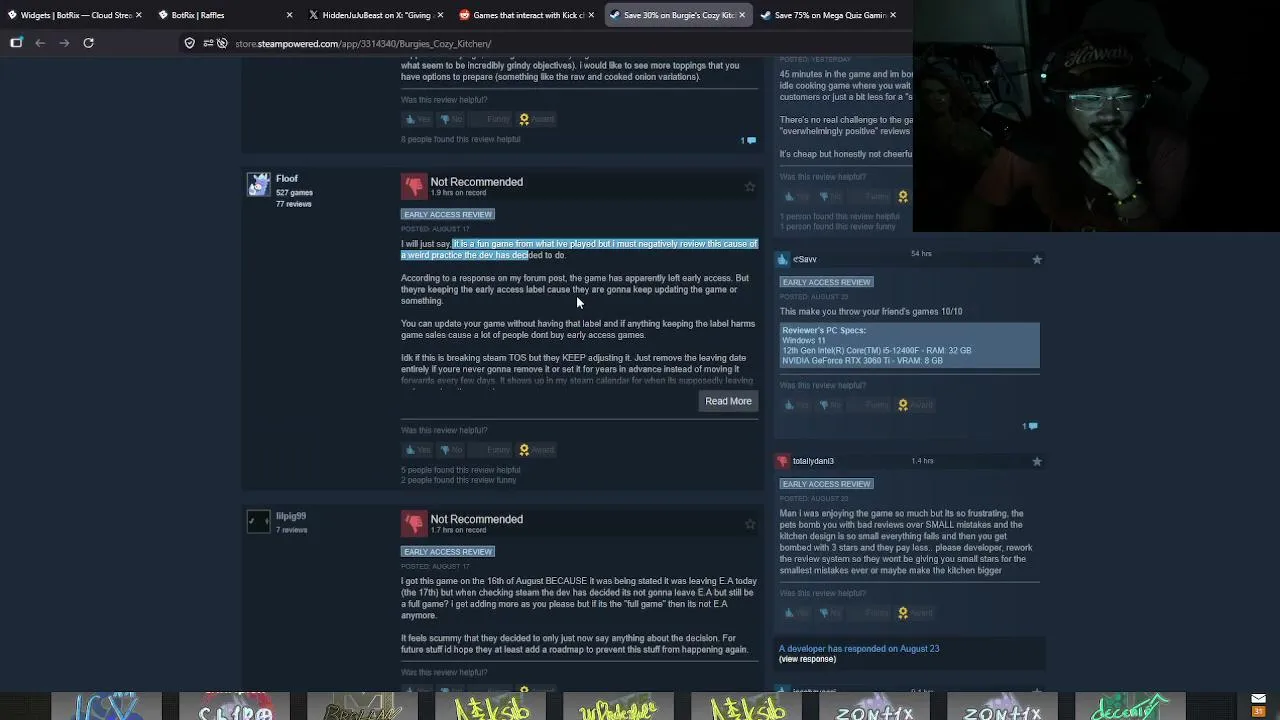Go forward to the next page

(64, 43)
